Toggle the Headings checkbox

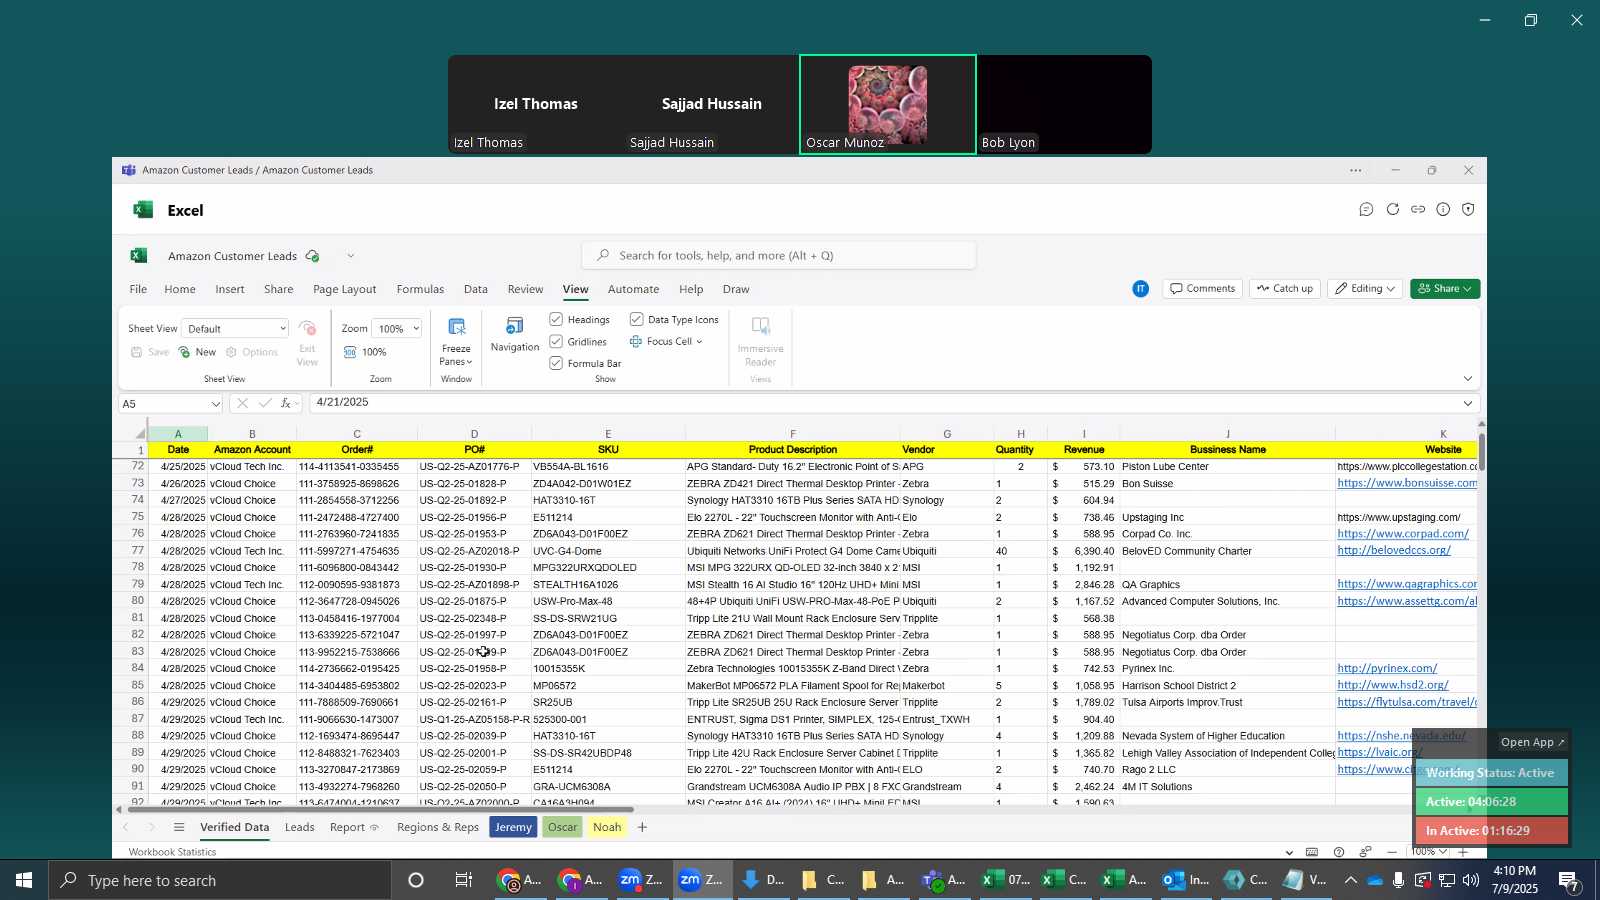556,319
